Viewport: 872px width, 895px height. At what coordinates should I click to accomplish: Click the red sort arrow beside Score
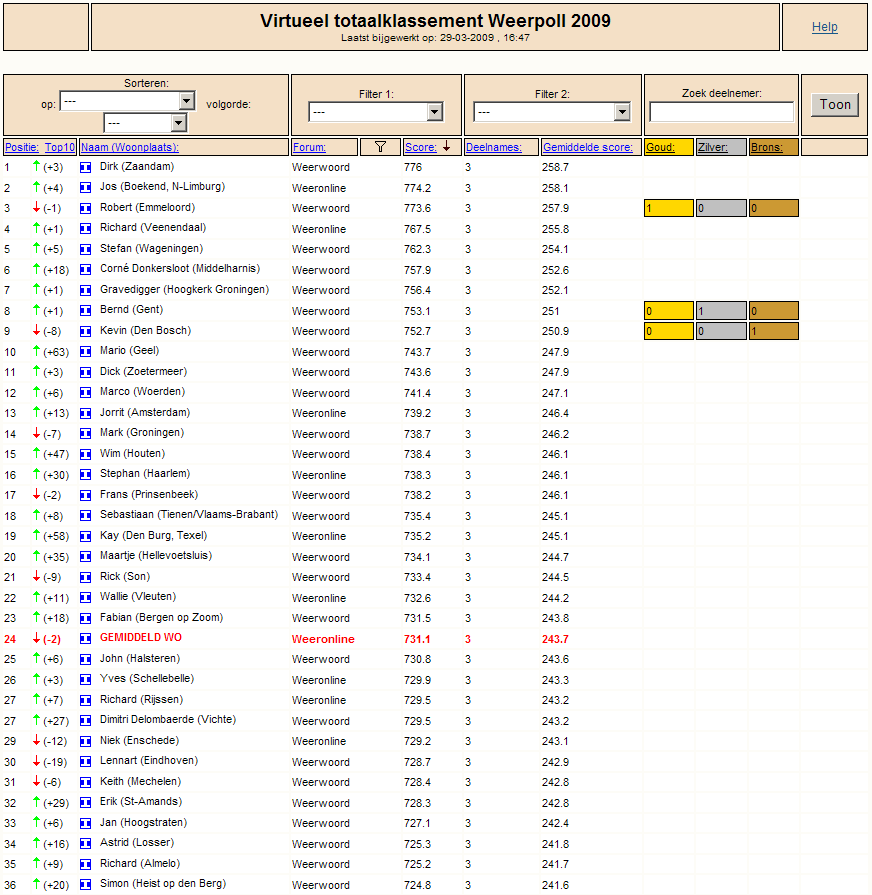click(447, 147)
